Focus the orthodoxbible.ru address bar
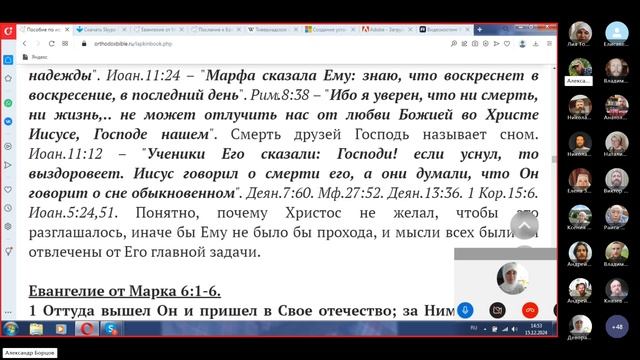The width and height of the screenshot is (640, 360). (133, 44)
